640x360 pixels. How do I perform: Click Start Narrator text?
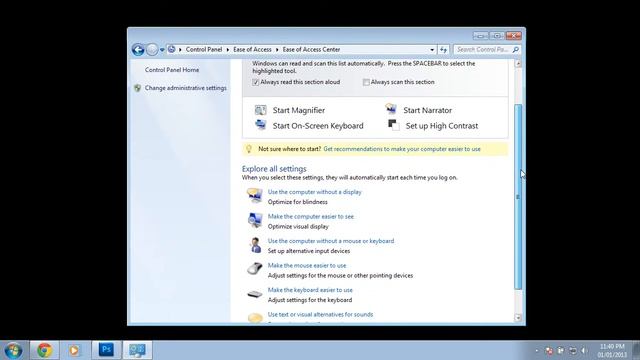(427, 110)
